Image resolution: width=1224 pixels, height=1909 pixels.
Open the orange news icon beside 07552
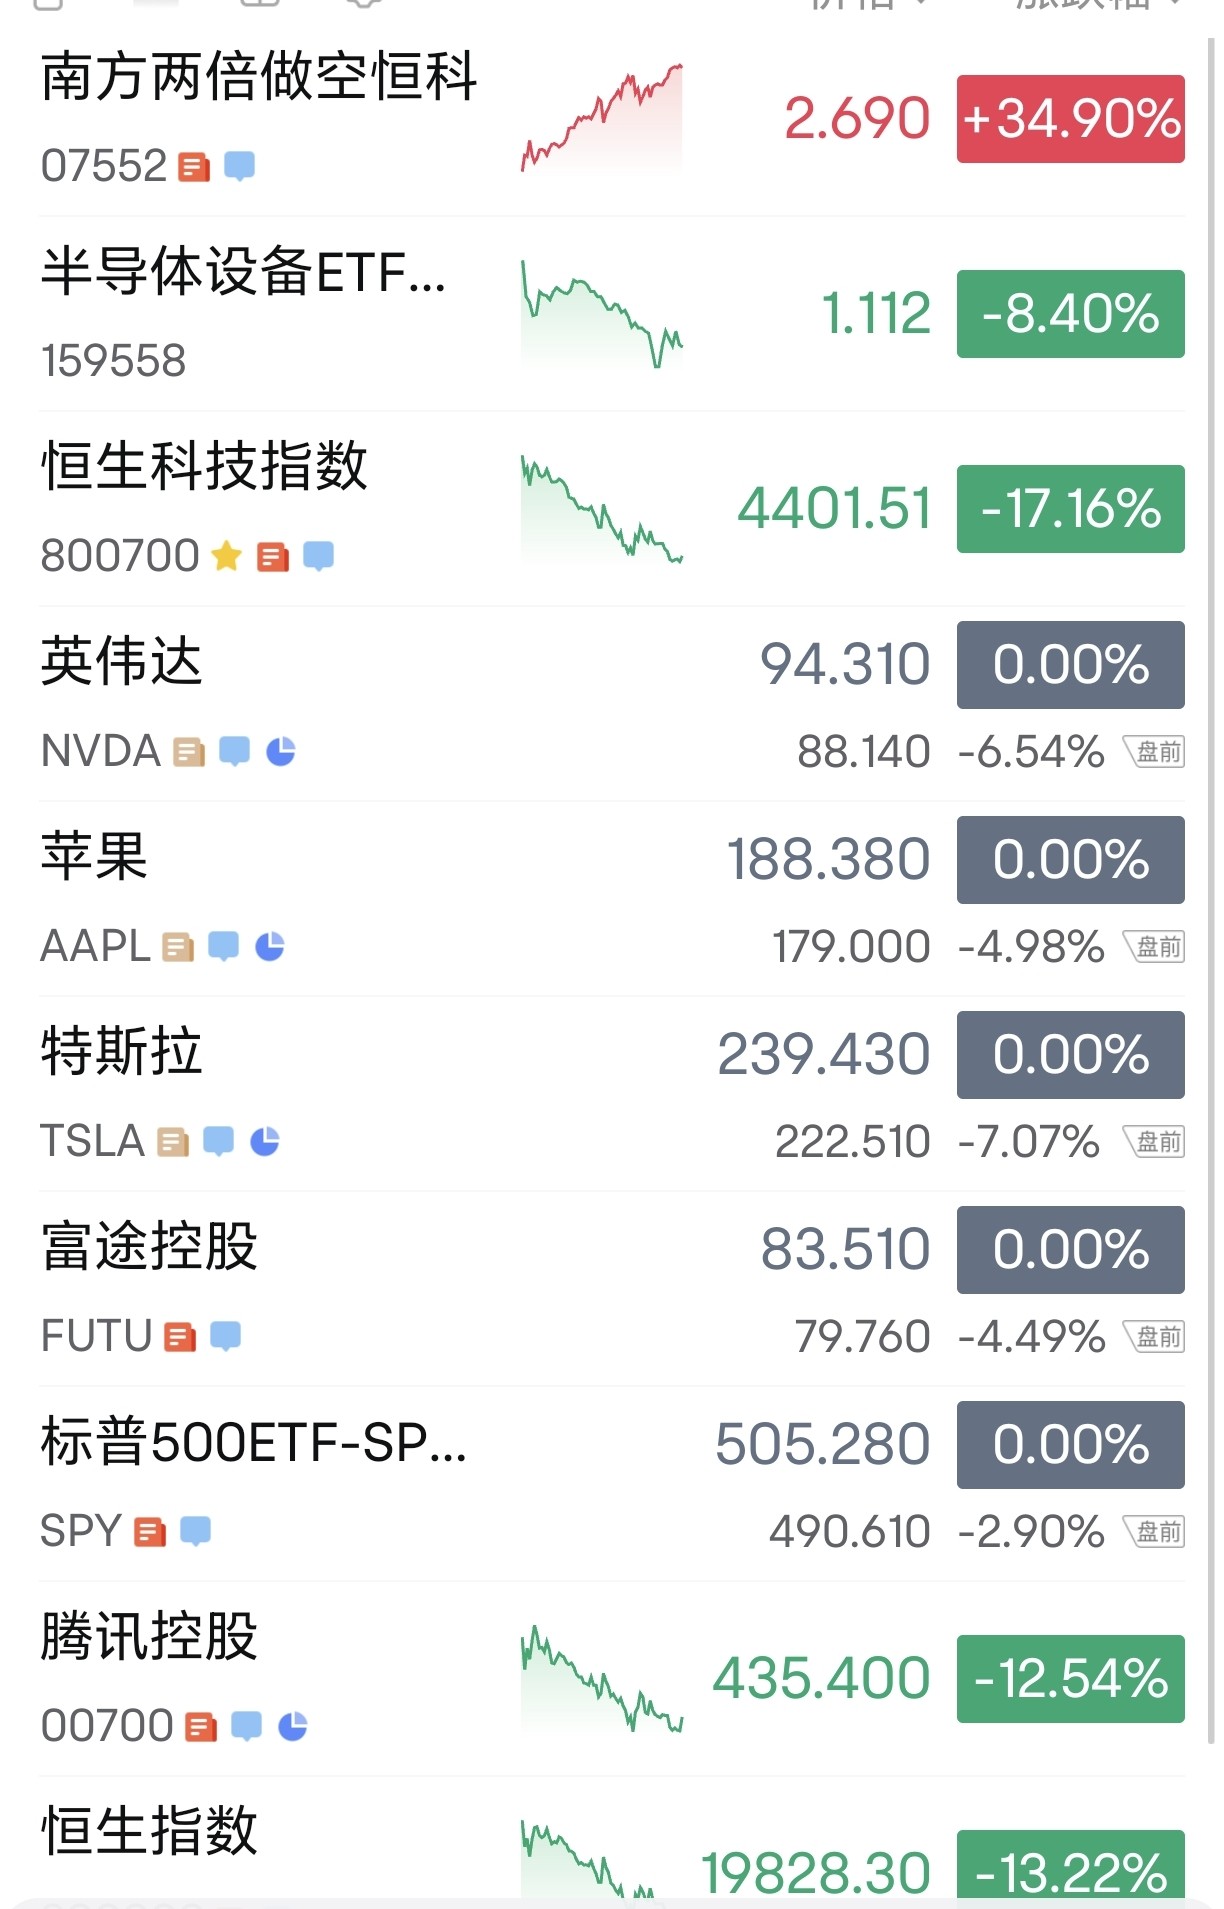[x=194, y=166]
